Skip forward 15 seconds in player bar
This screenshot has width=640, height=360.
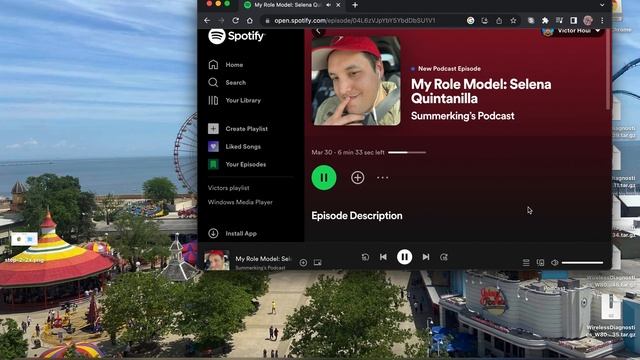click(444, 257)
